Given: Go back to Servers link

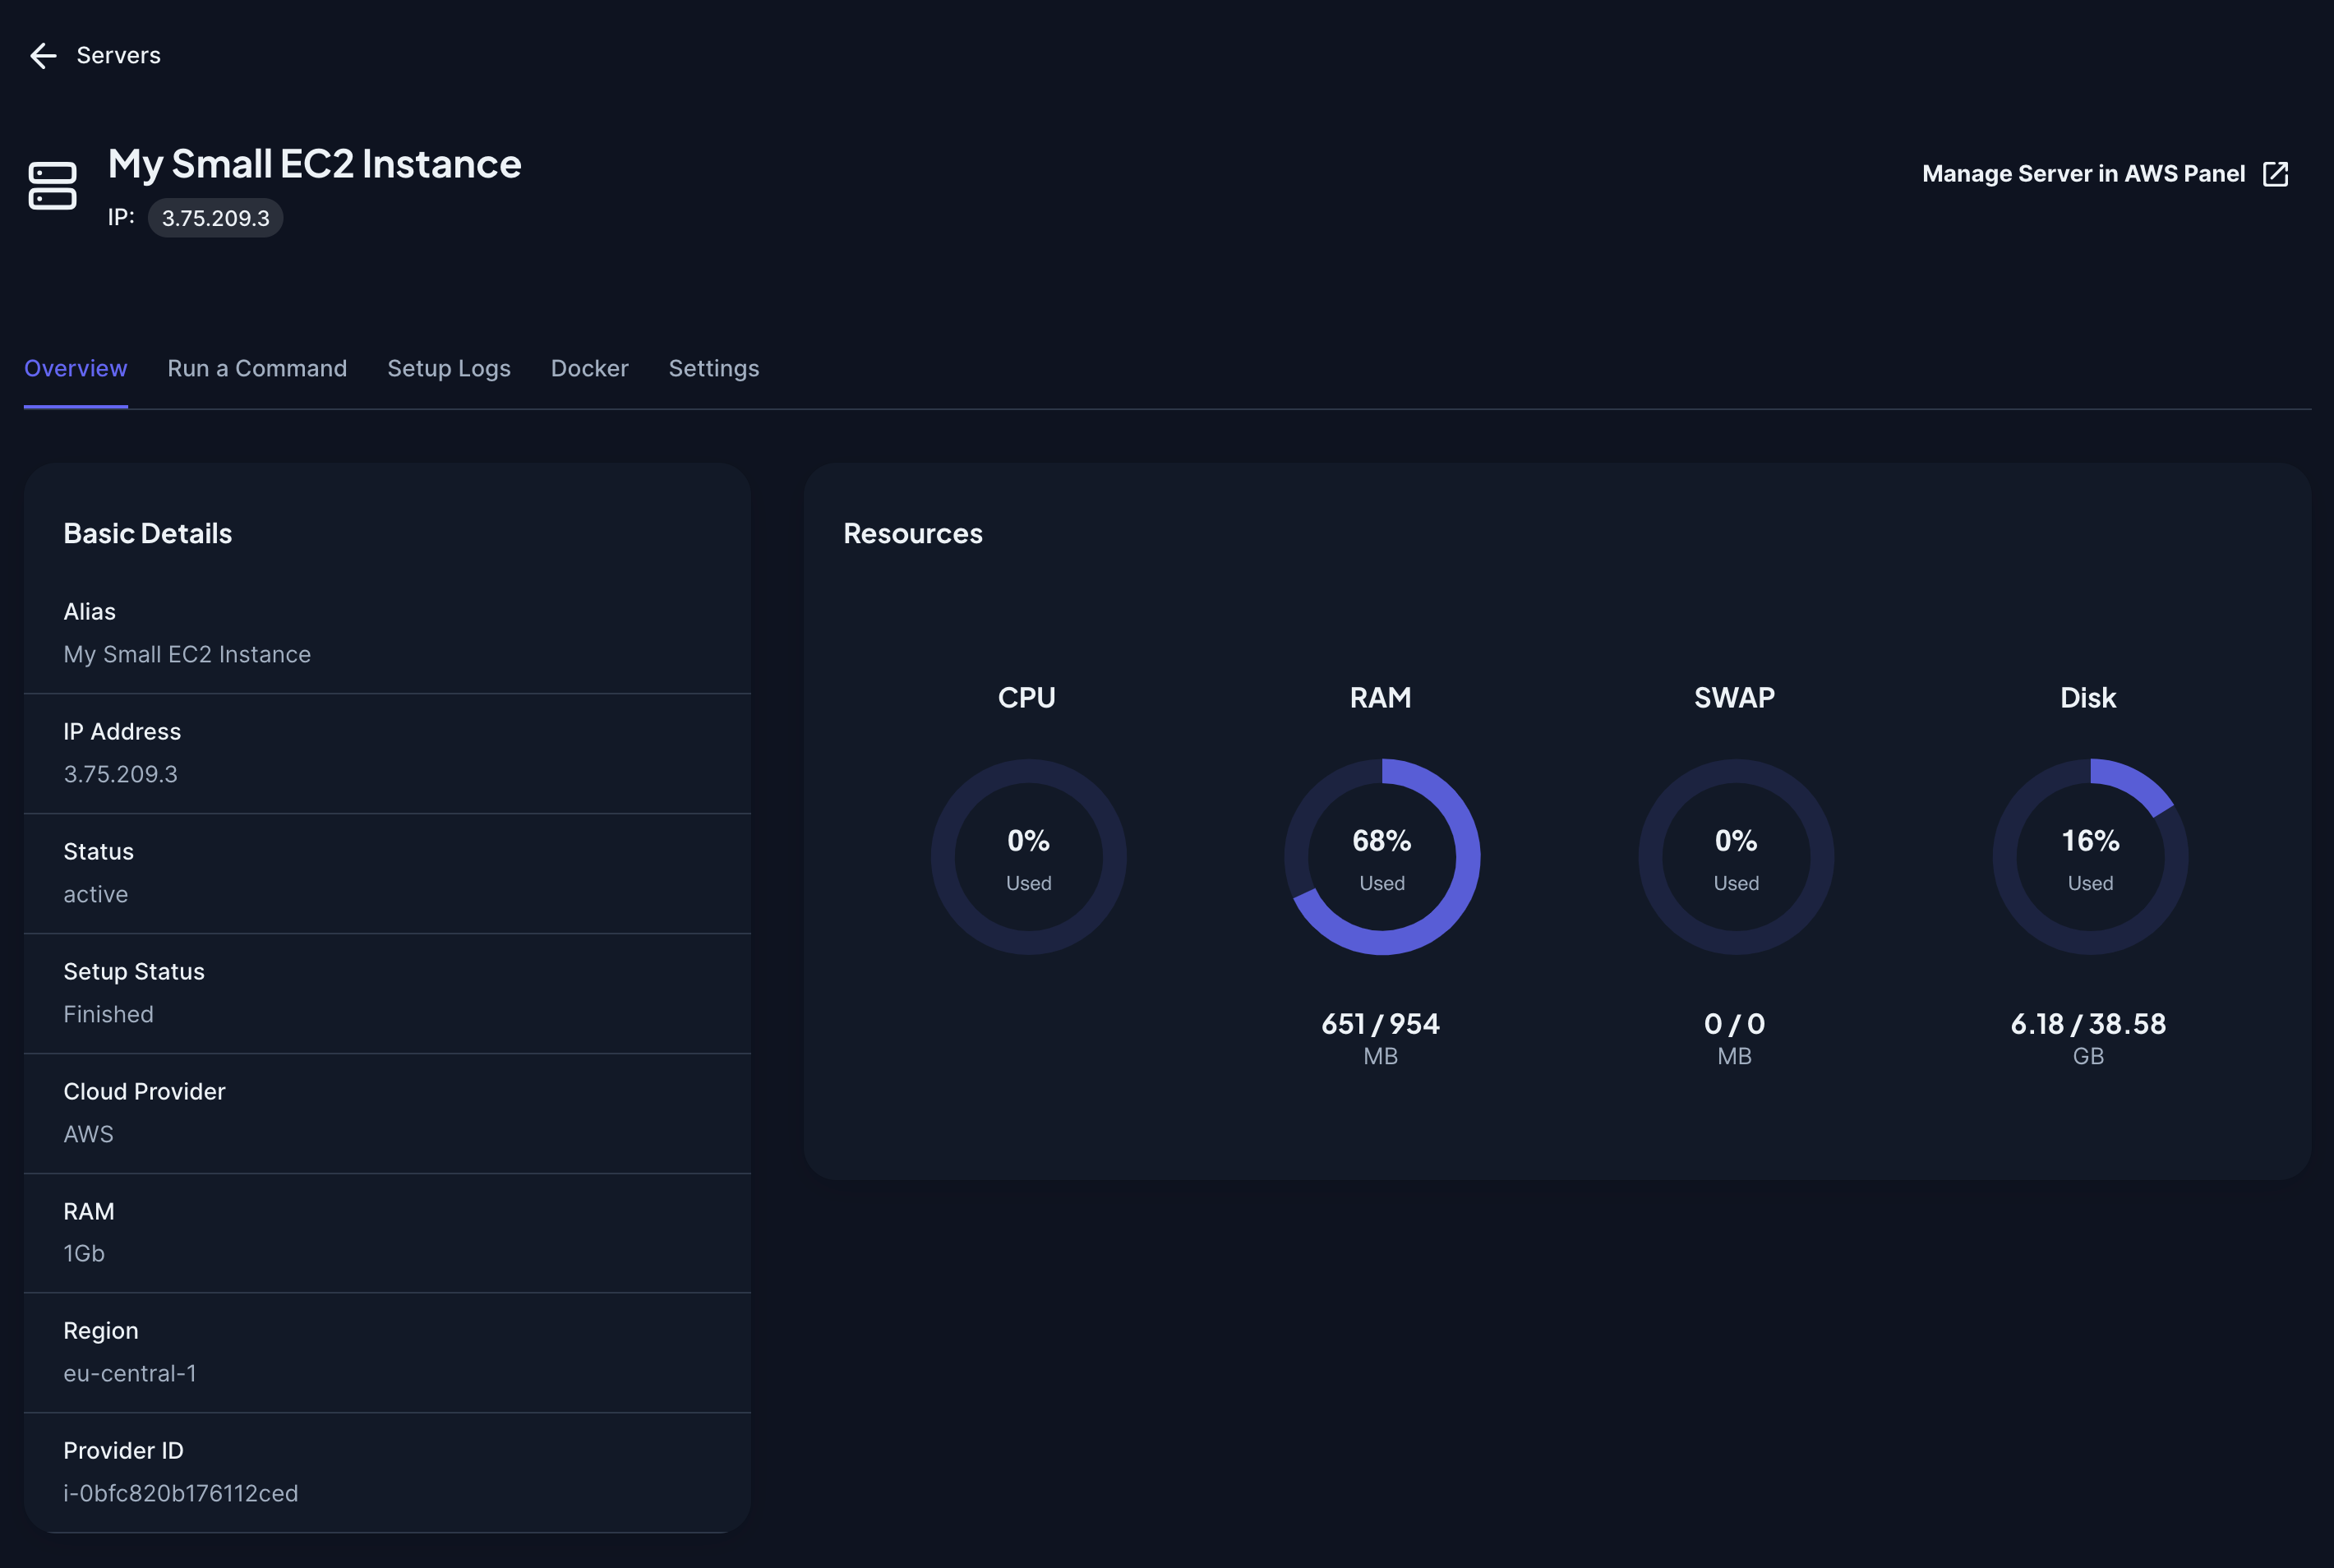Looking at the screenshot, I should click(x=118, y=56).
